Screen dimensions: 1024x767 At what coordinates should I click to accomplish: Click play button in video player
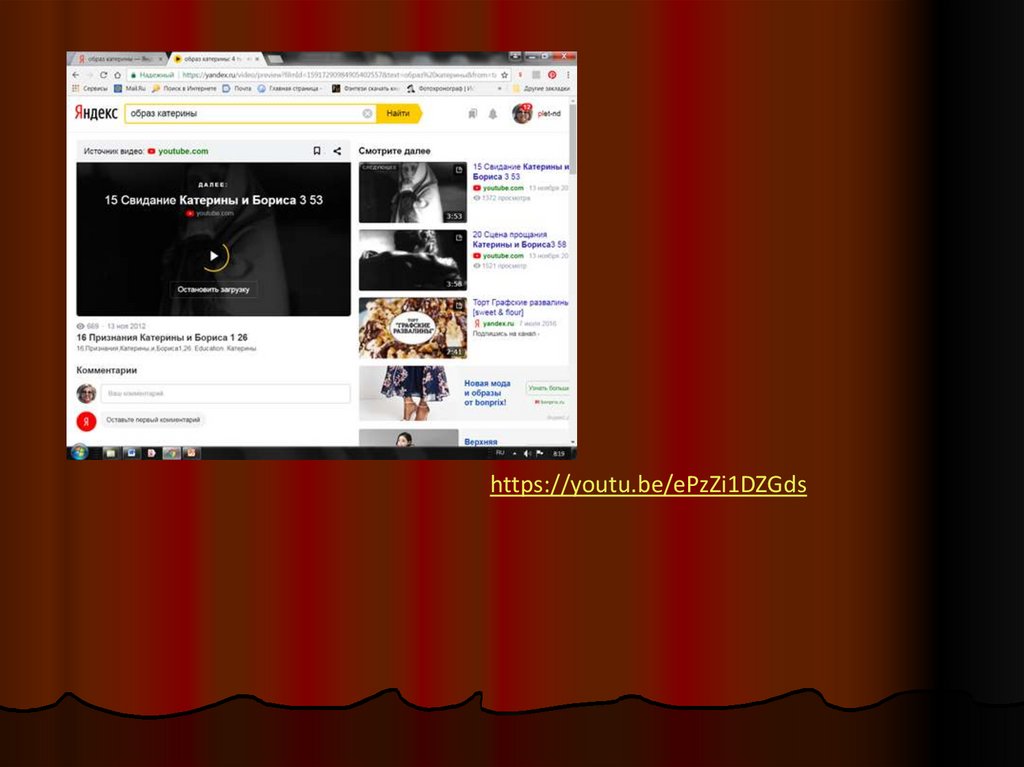[214, 256]
